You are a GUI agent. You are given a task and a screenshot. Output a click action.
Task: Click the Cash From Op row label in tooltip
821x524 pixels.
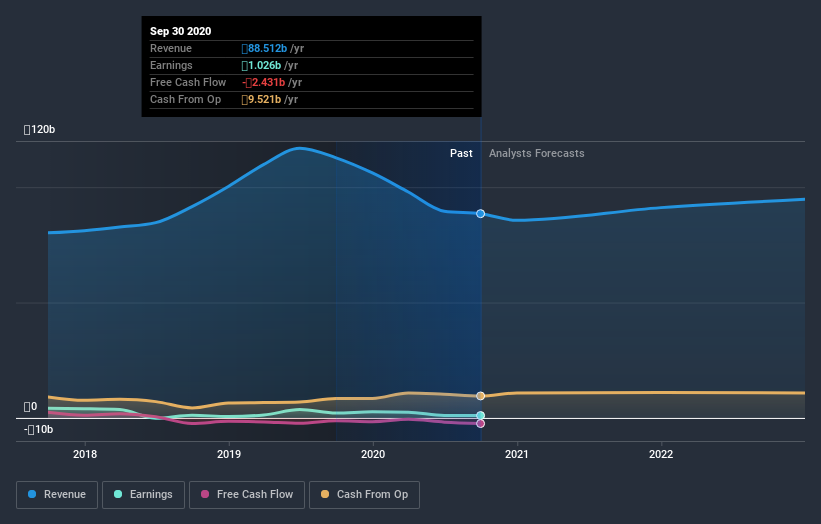[x=185, y=99]
